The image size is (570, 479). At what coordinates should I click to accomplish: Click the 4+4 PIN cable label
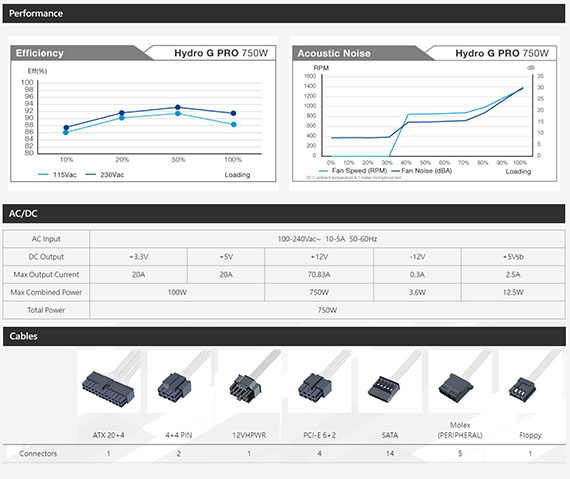[179, 435]
